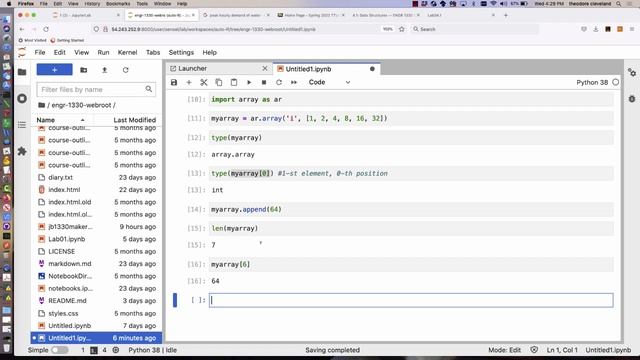Sort files by Name column header
Screen dimensions: 640x360
[x=61, y=120]
